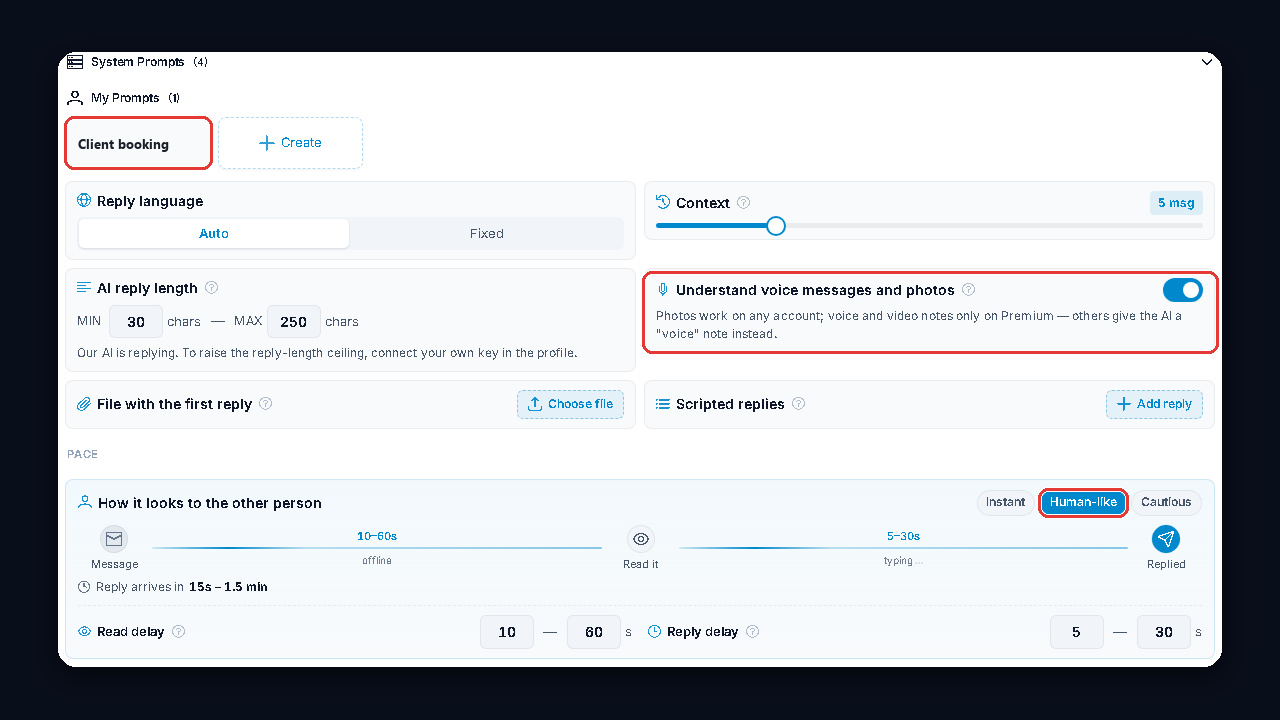Click the history icon beside Context
This screenshot has width=1280, height=720.
[x=663, y=202]
